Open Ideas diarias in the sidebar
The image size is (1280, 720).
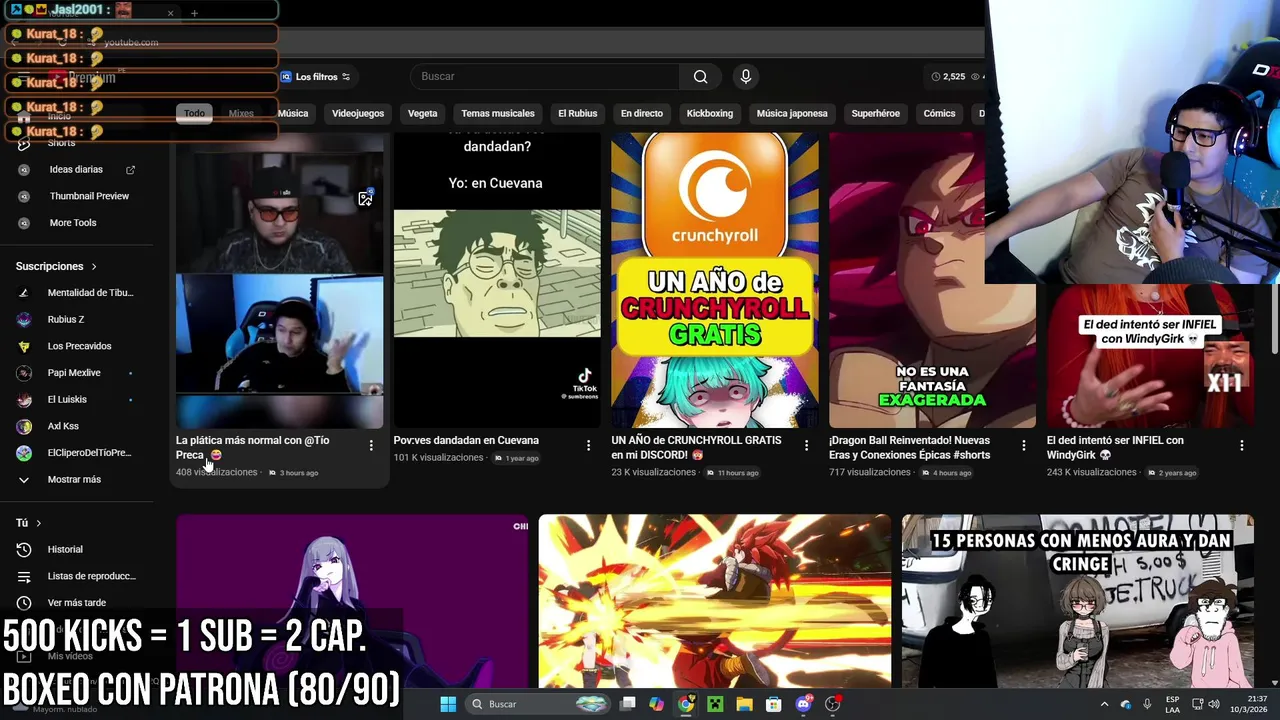(76, 170)
